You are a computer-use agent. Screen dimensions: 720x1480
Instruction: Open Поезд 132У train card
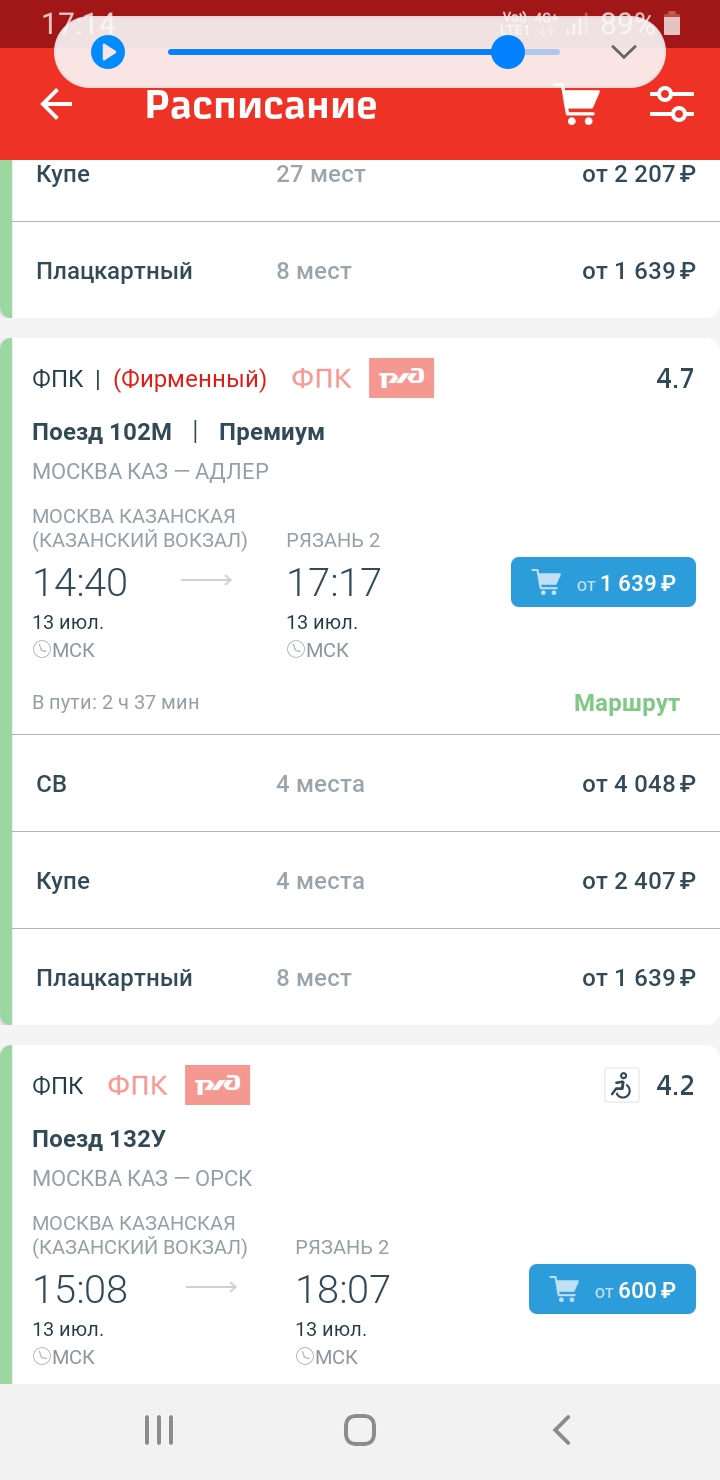pos(98,1139)
